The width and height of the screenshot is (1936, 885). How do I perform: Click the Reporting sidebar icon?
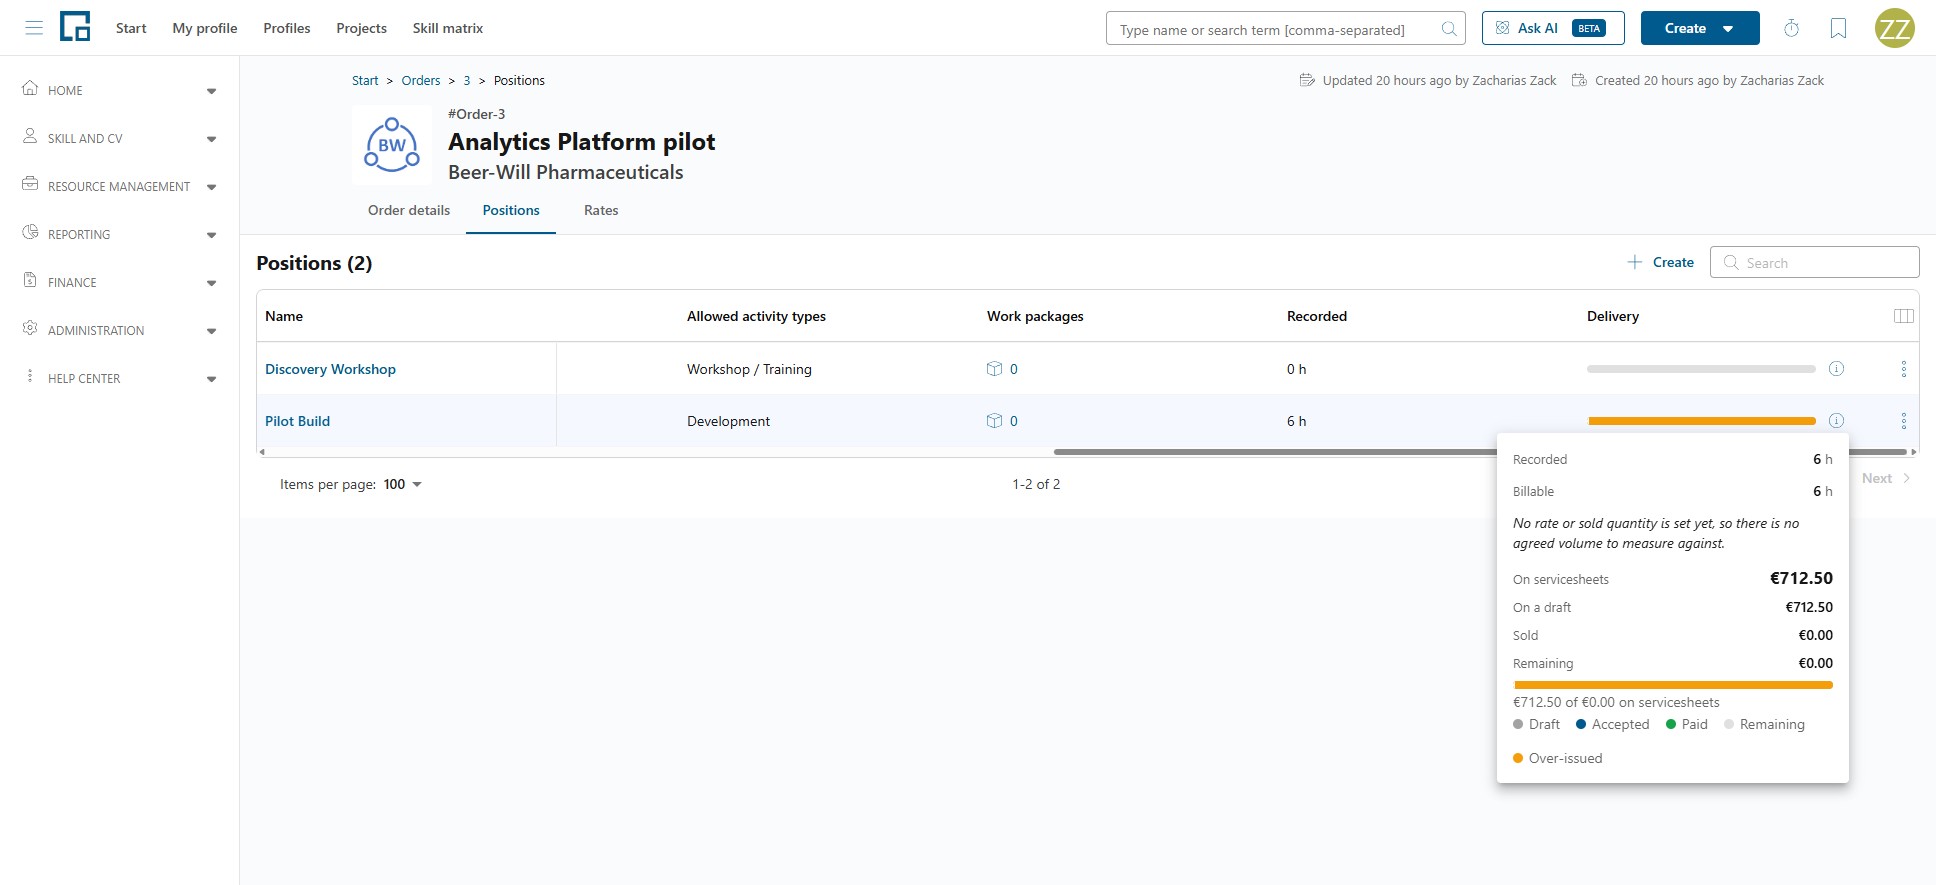(30, 232)
